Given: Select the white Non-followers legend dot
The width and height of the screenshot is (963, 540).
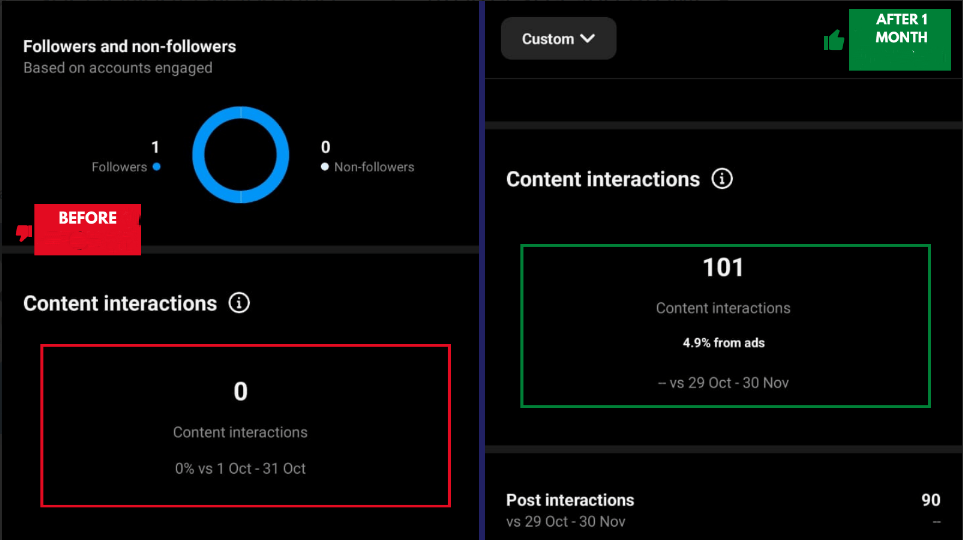Looking at the screenshot, I should [325, 167].
